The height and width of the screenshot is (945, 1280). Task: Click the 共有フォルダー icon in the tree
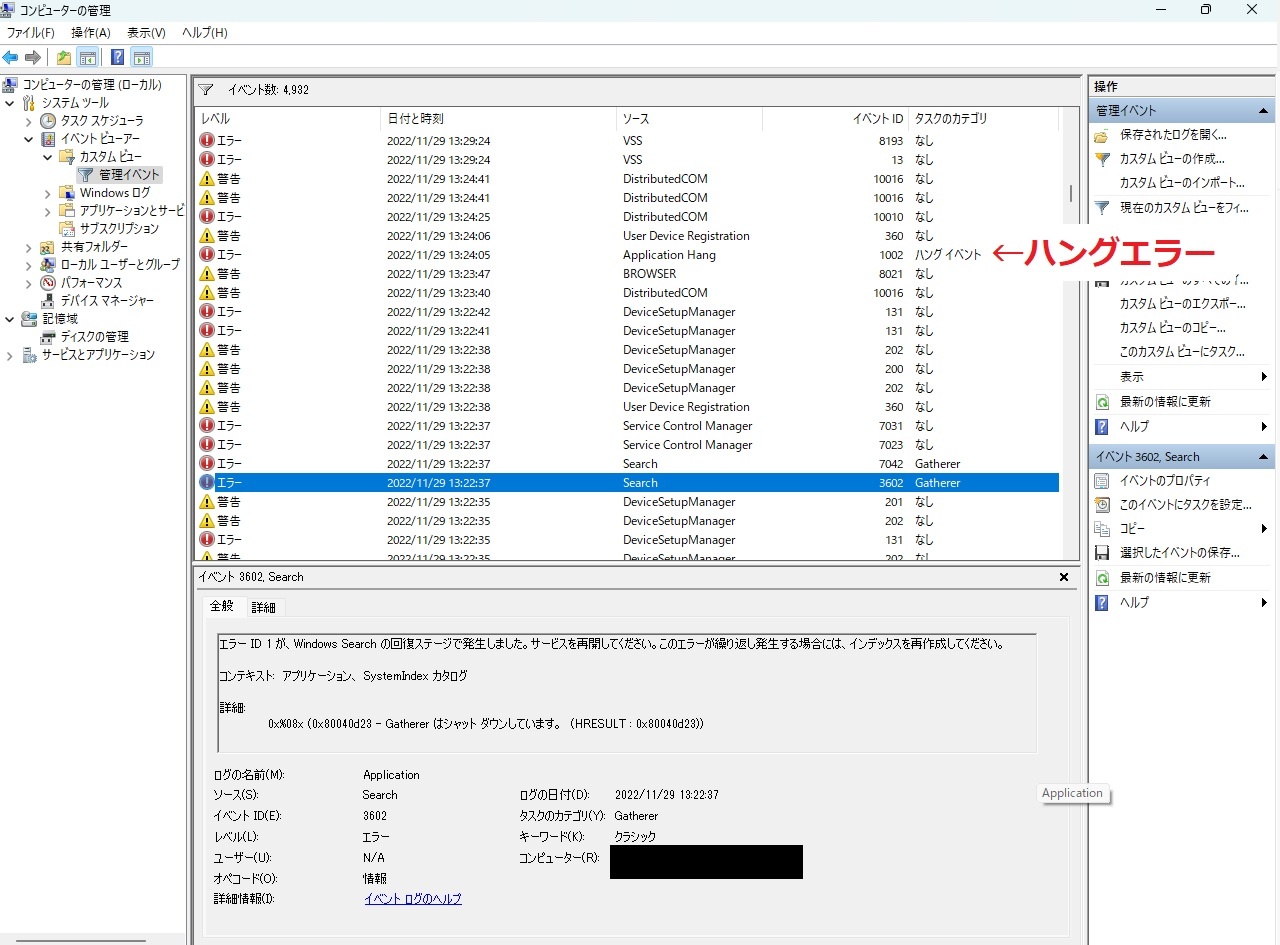tap(48, 247)
